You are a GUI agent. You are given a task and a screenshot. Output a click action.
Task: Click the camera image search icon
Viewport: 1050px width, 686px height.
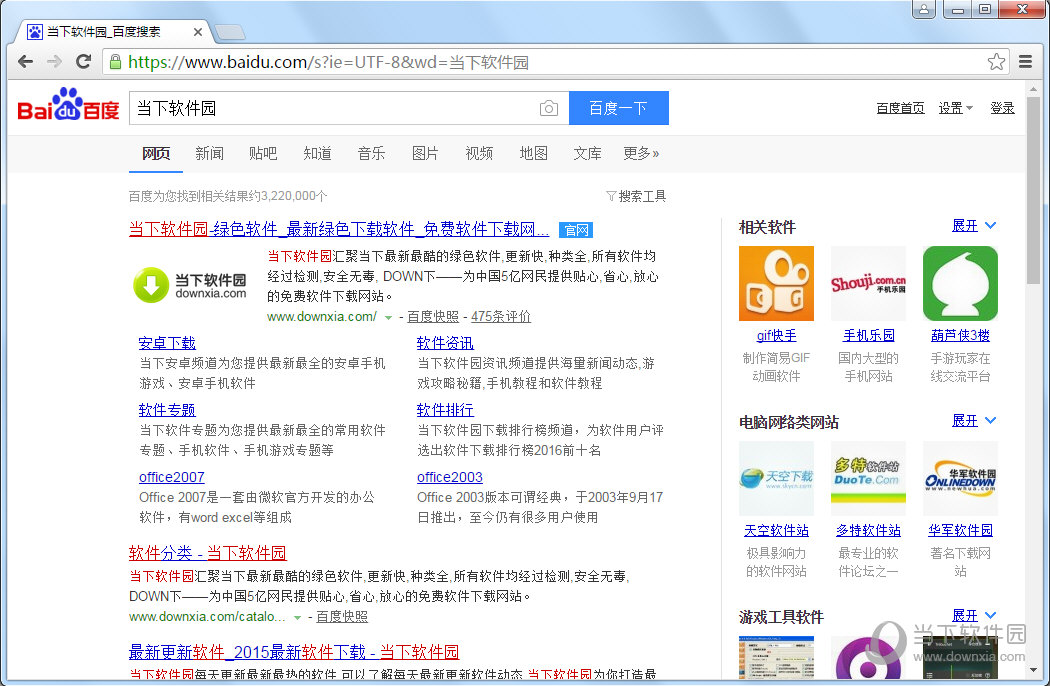click(x=548, y=108)
